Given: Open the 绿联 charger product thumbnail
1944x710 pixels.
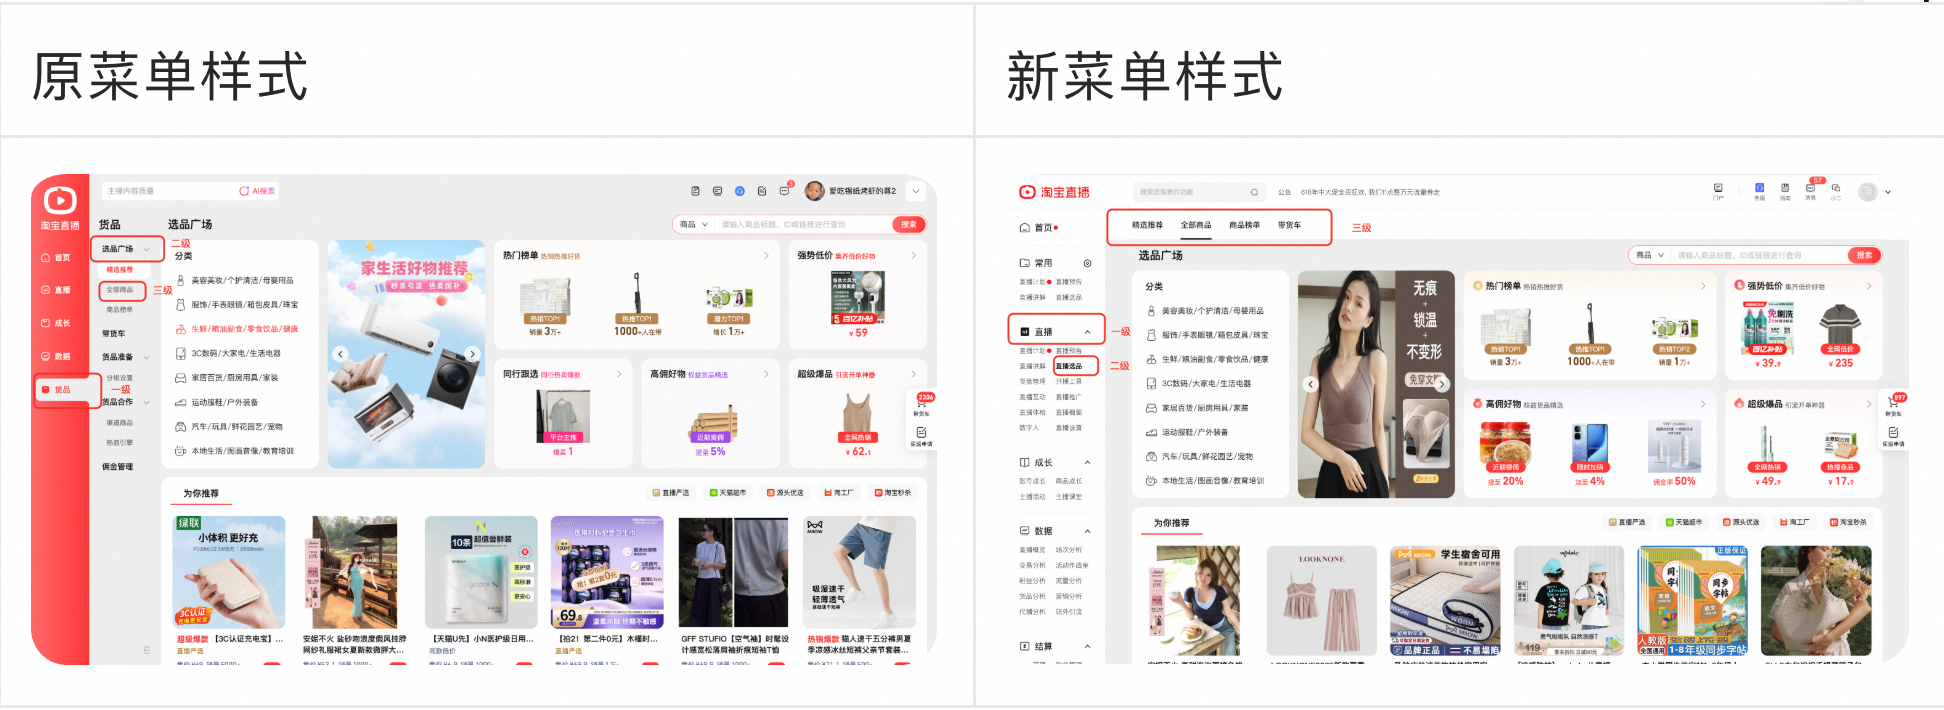Looking at the screenshot, I should [x=230, y=573].
